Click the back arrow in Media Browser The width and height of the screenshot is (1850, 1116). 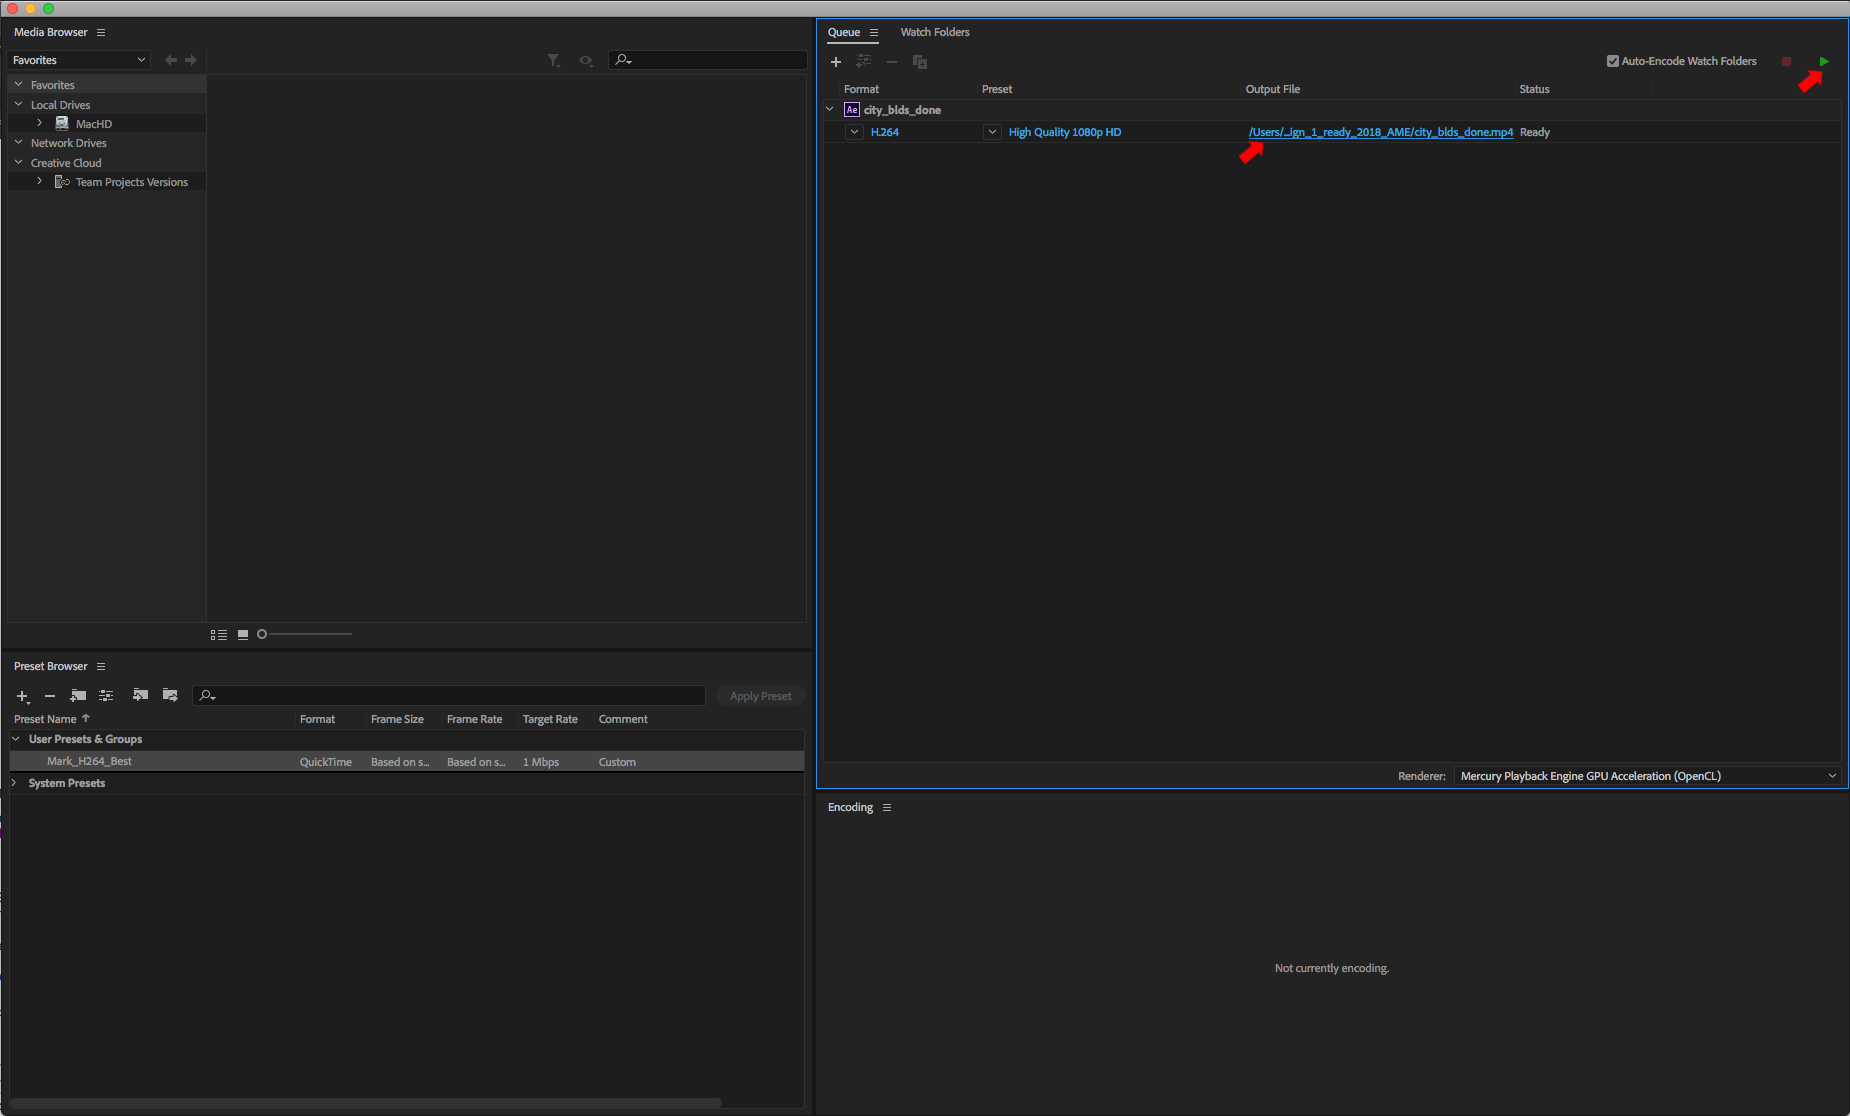pos(171,60)
